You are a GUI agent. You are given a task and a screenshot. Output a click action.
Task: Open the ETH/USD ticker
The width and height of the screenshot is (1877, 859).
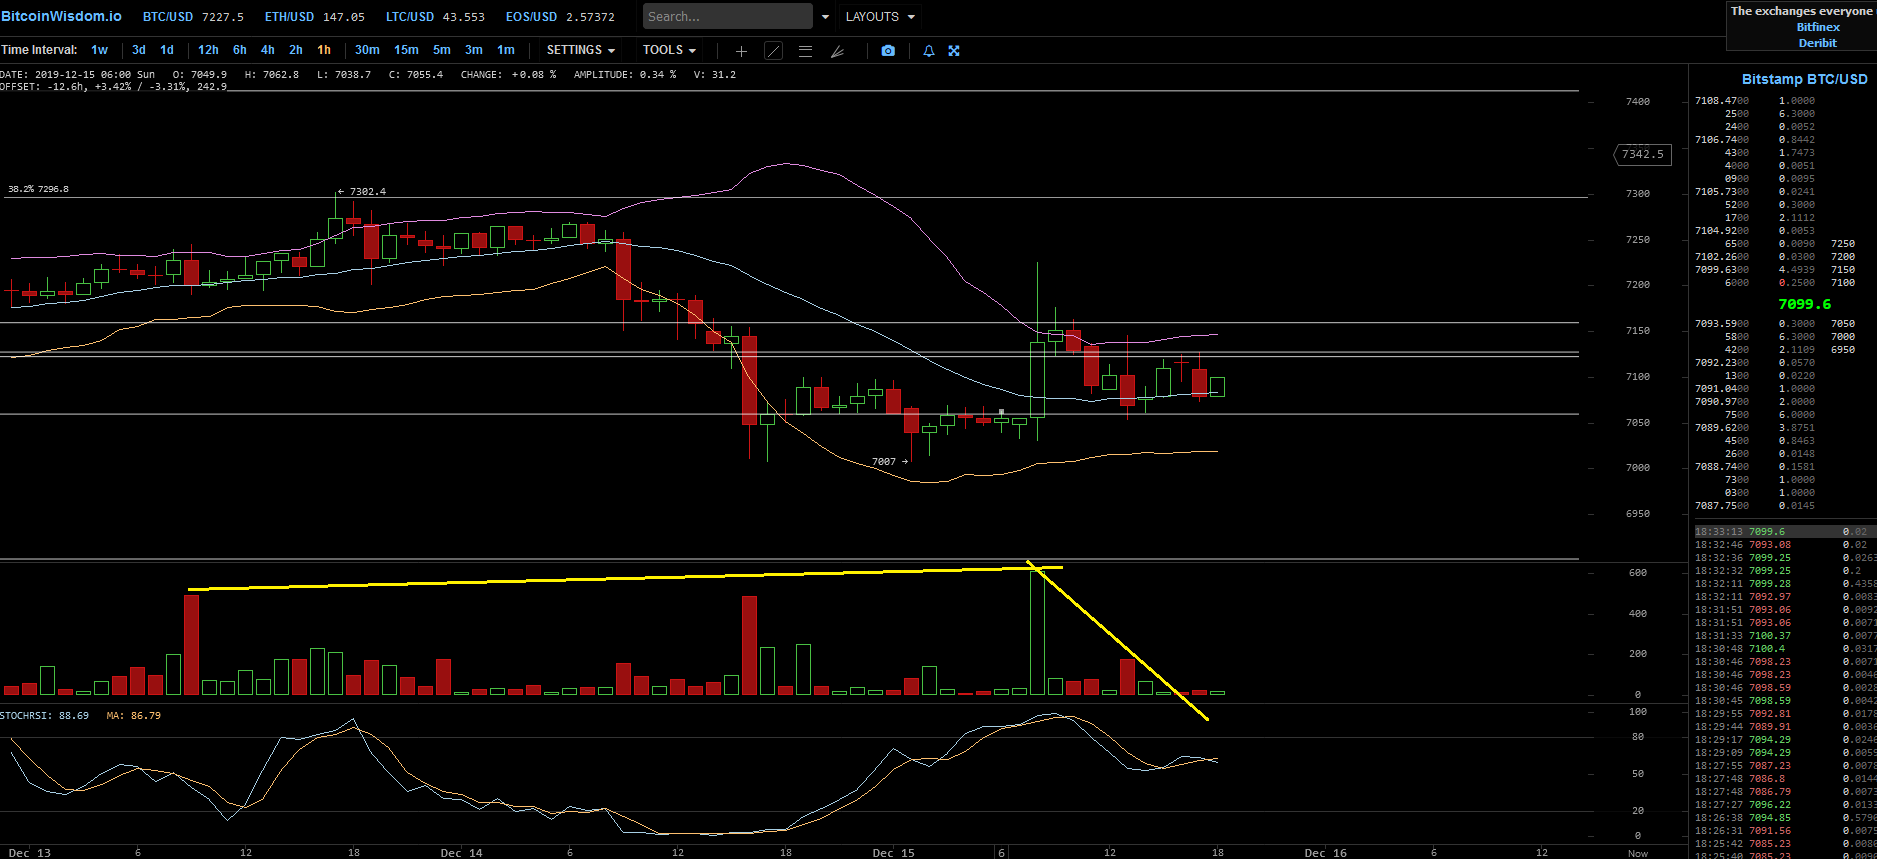click(315, 17)
